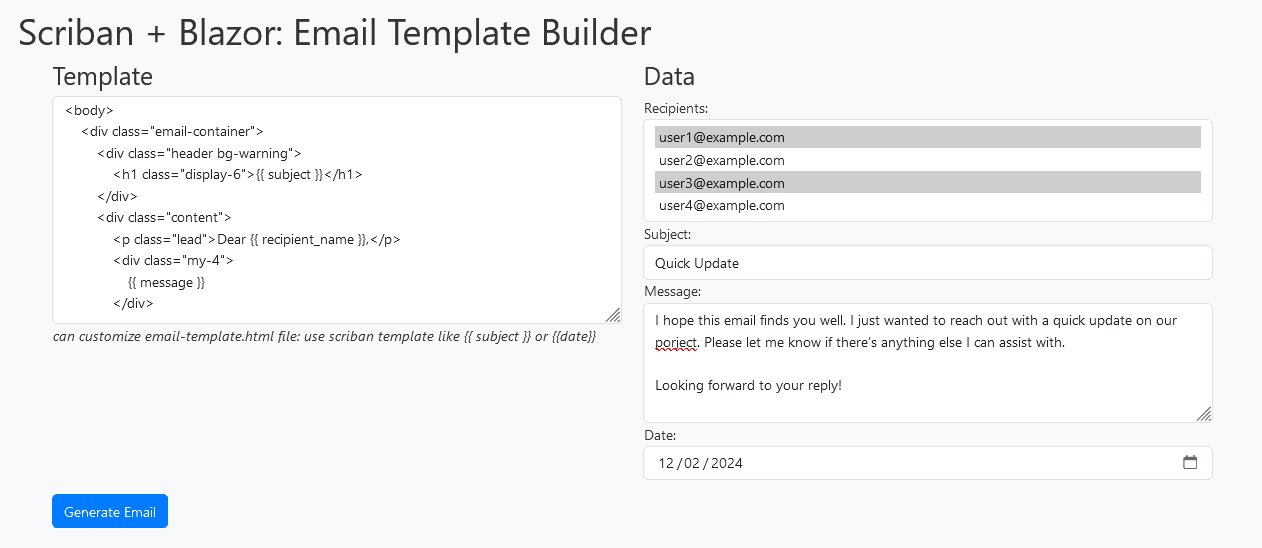Click the "Message:" field label
The height and width of the screenshot is (548, 1262).
[x=672, y=291]
